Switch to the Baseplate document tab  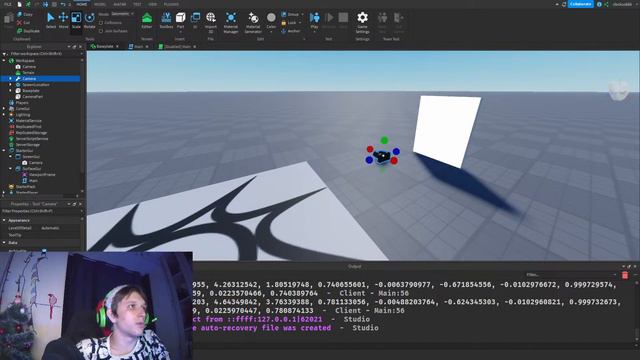pos(104,47)
